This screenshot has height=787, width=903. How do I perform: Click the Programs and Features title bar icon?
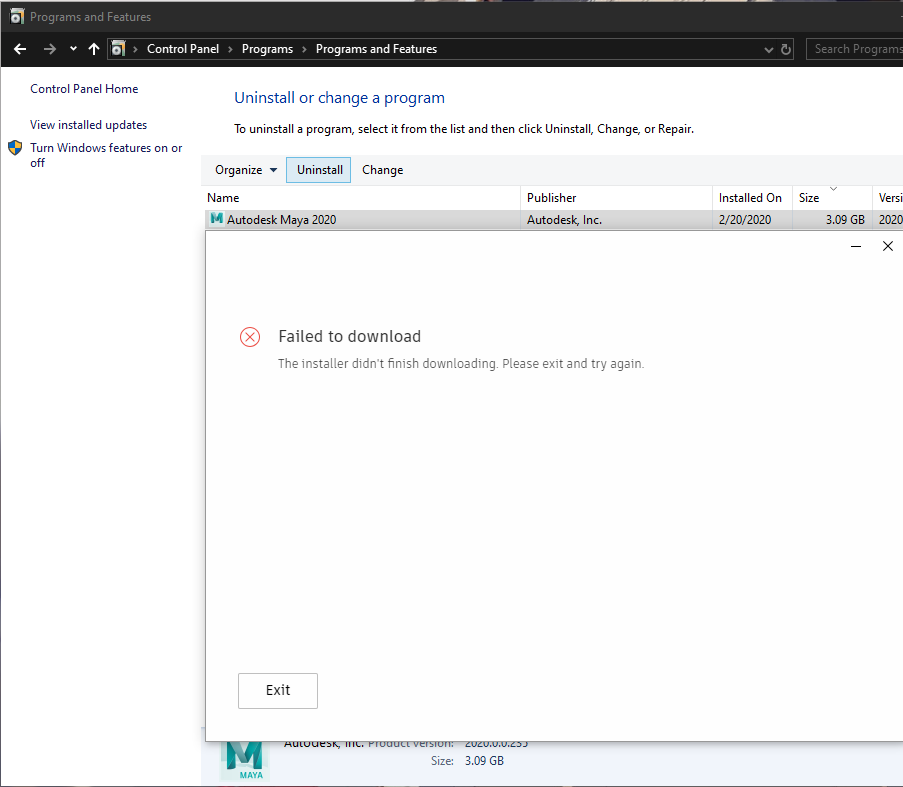pos(17,17)
